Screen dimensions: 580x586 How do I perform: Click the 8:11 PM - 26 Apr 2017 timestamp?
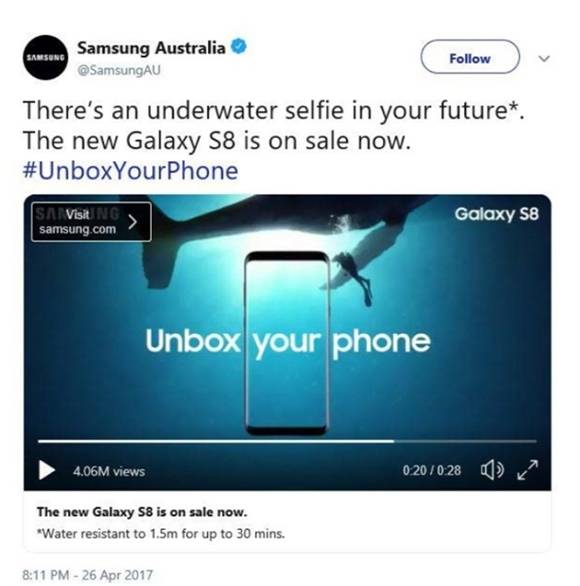(88, 574)
